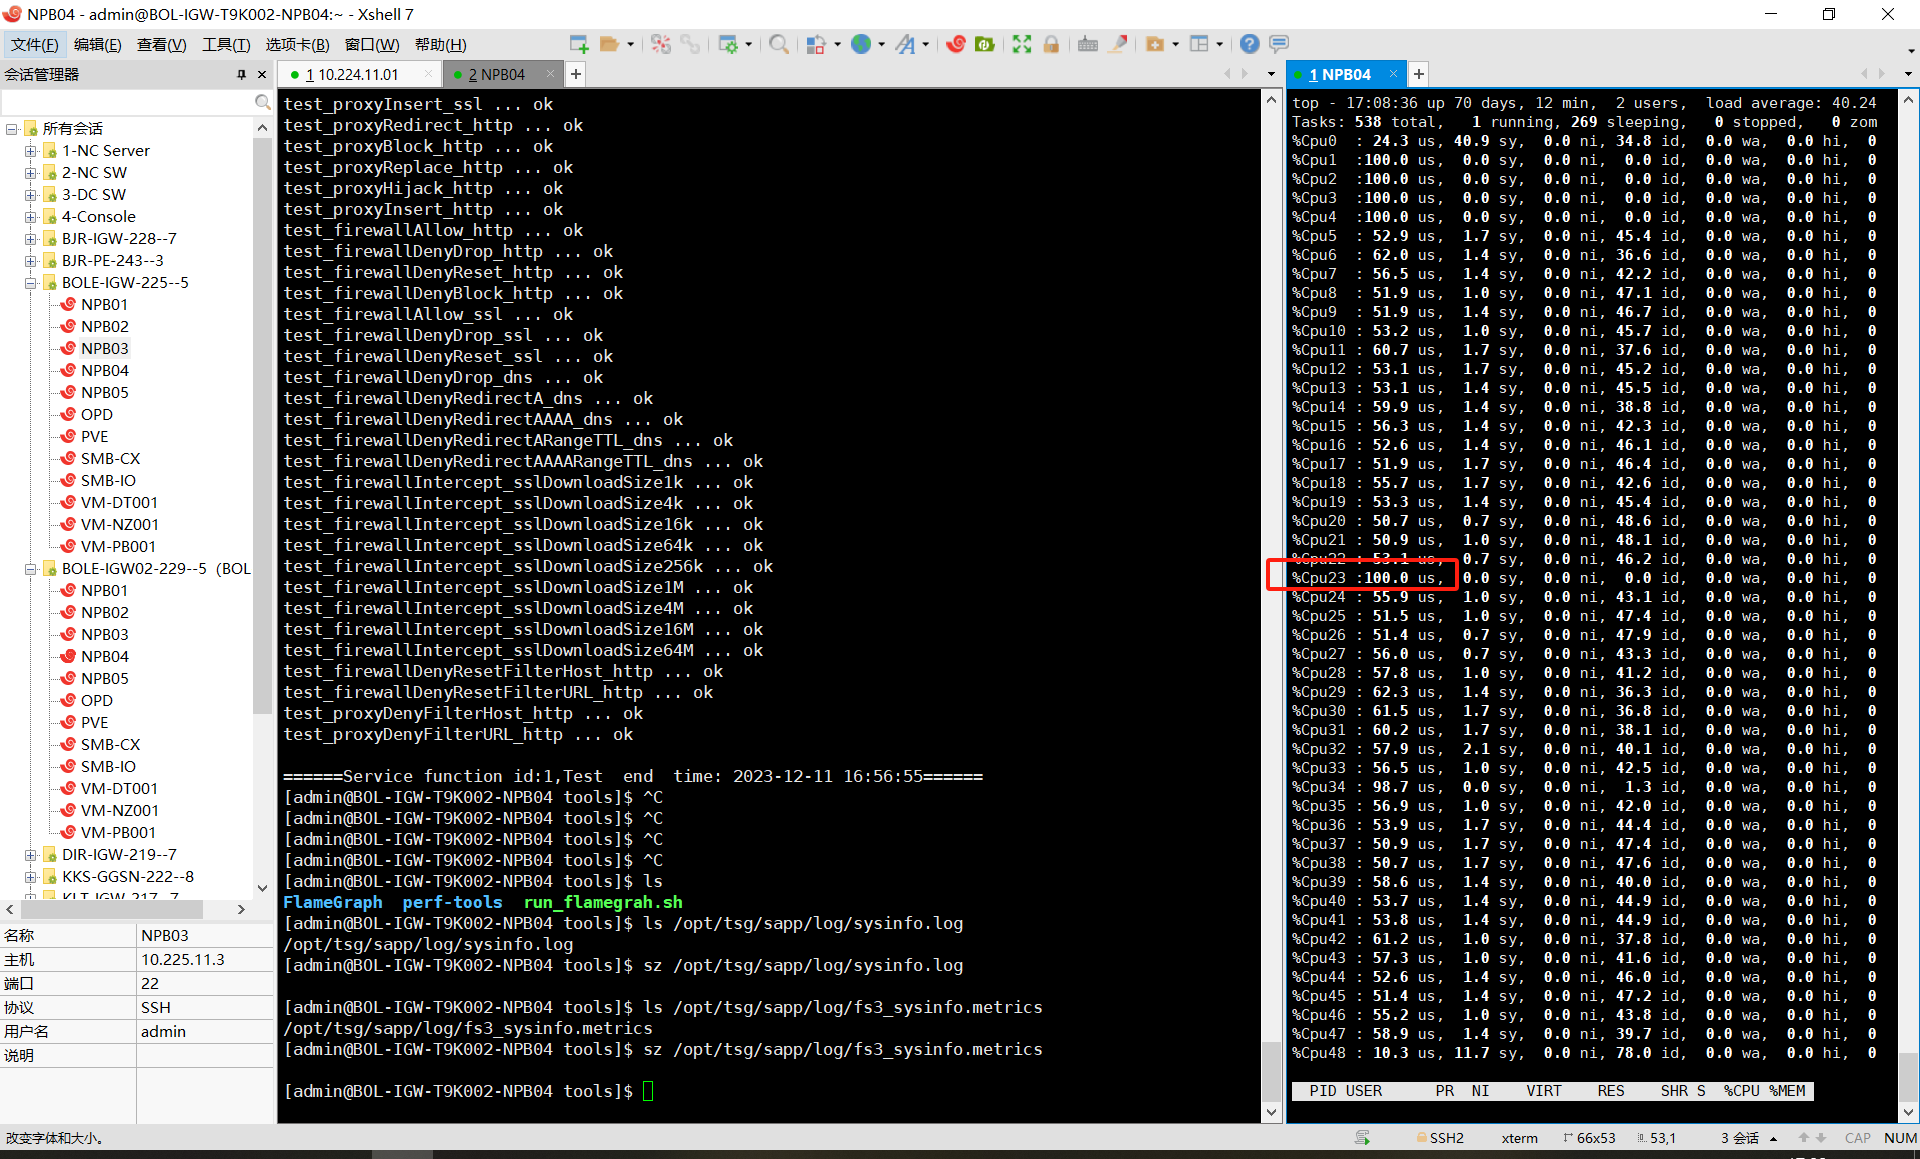Click the keyboard mapping toolbar icon
The height and width of the screenshot is (1159, 1920).
point(1088,44)
